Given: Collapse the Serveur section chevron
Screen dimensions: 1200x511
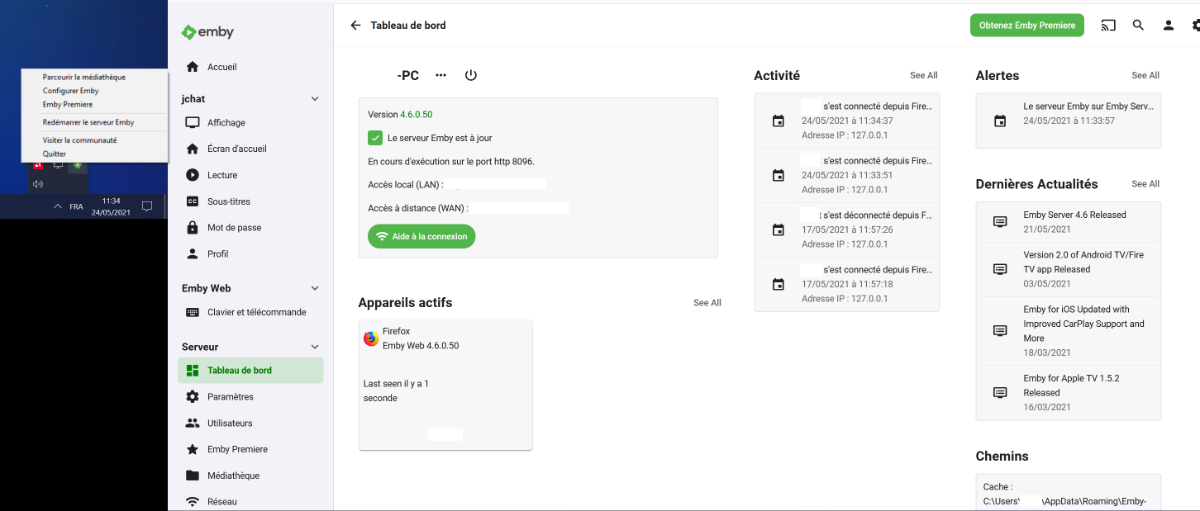Looking at the screenshot, I should pos(315,347).
